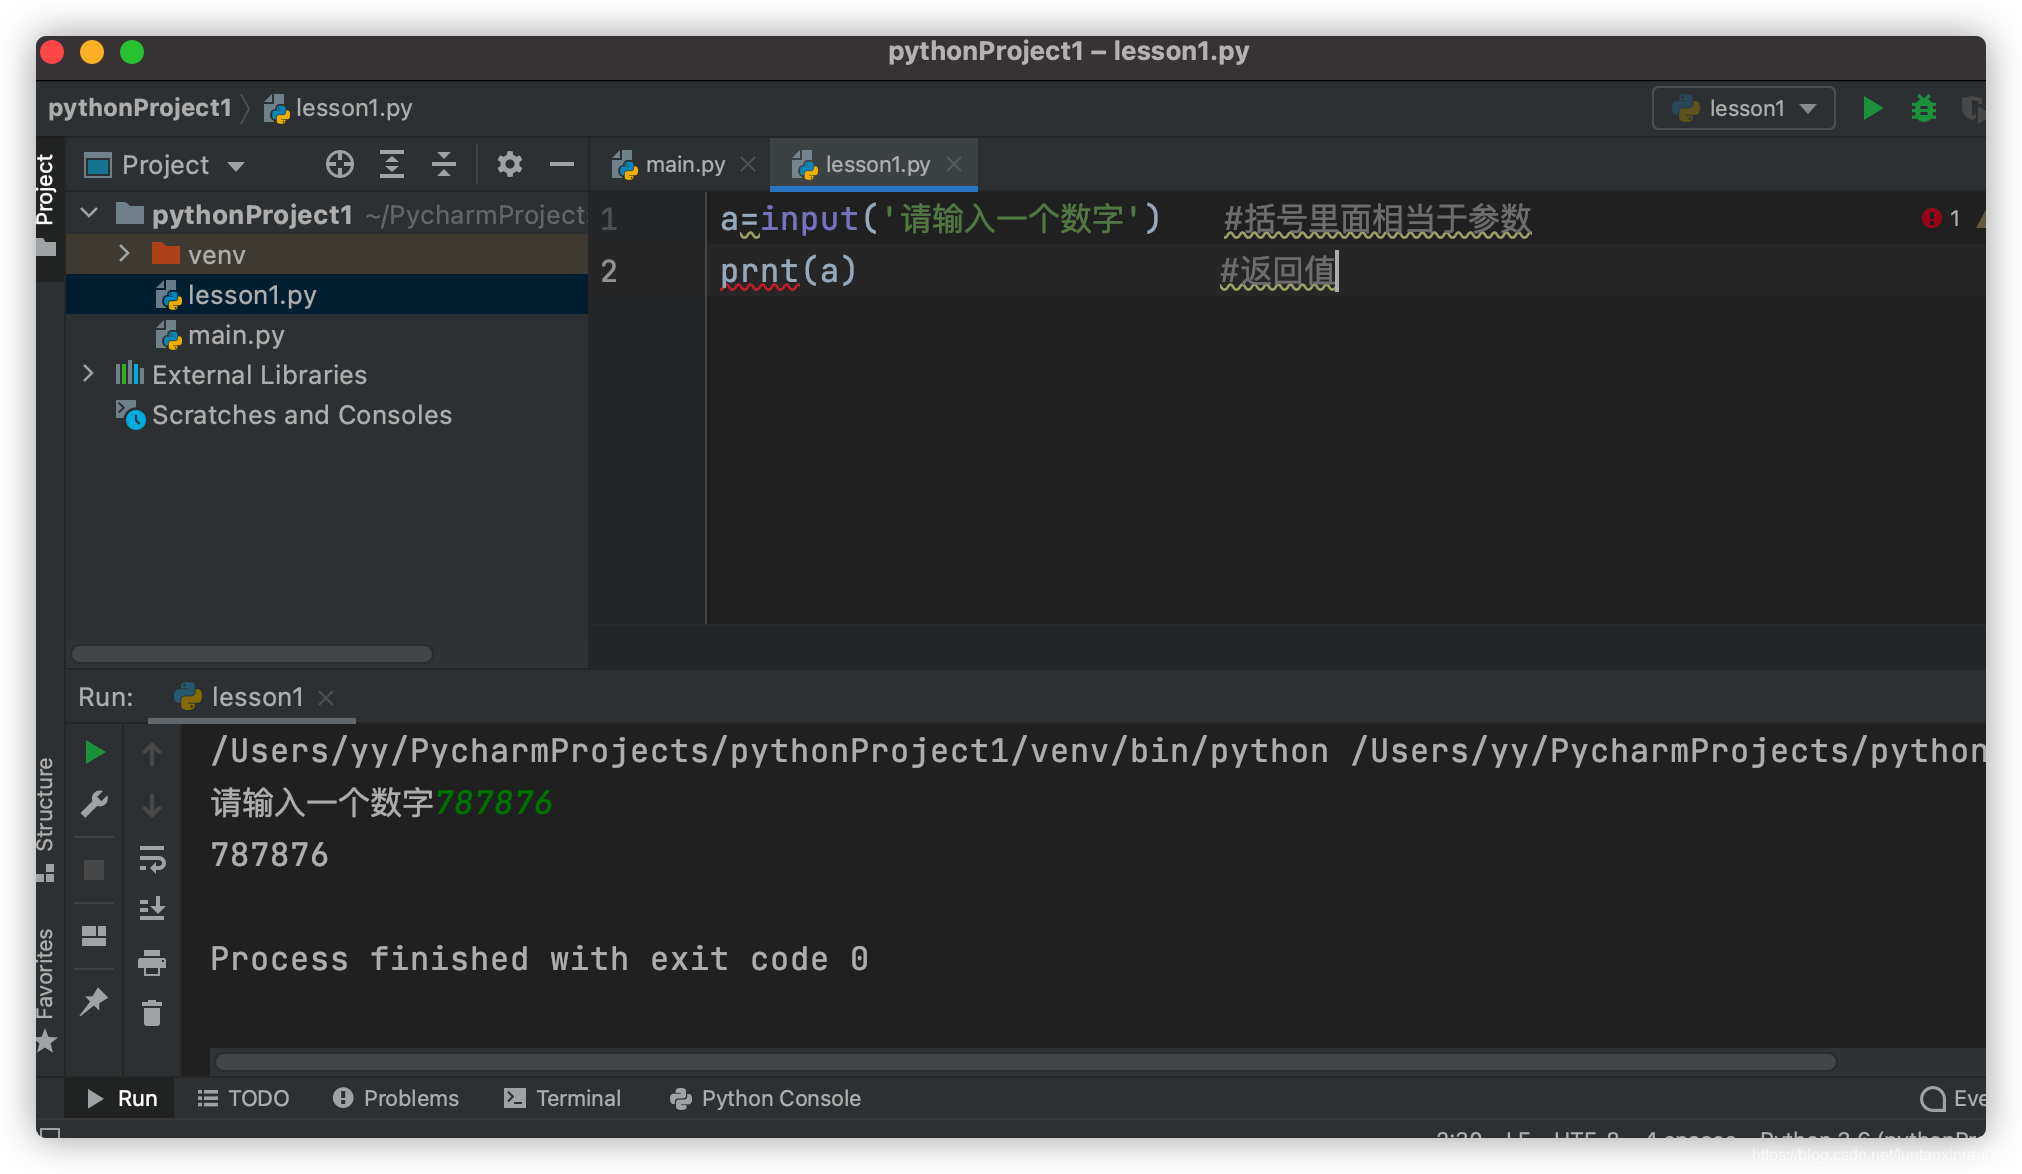Click the console horizontal scrollbar

point(1026,1062)
